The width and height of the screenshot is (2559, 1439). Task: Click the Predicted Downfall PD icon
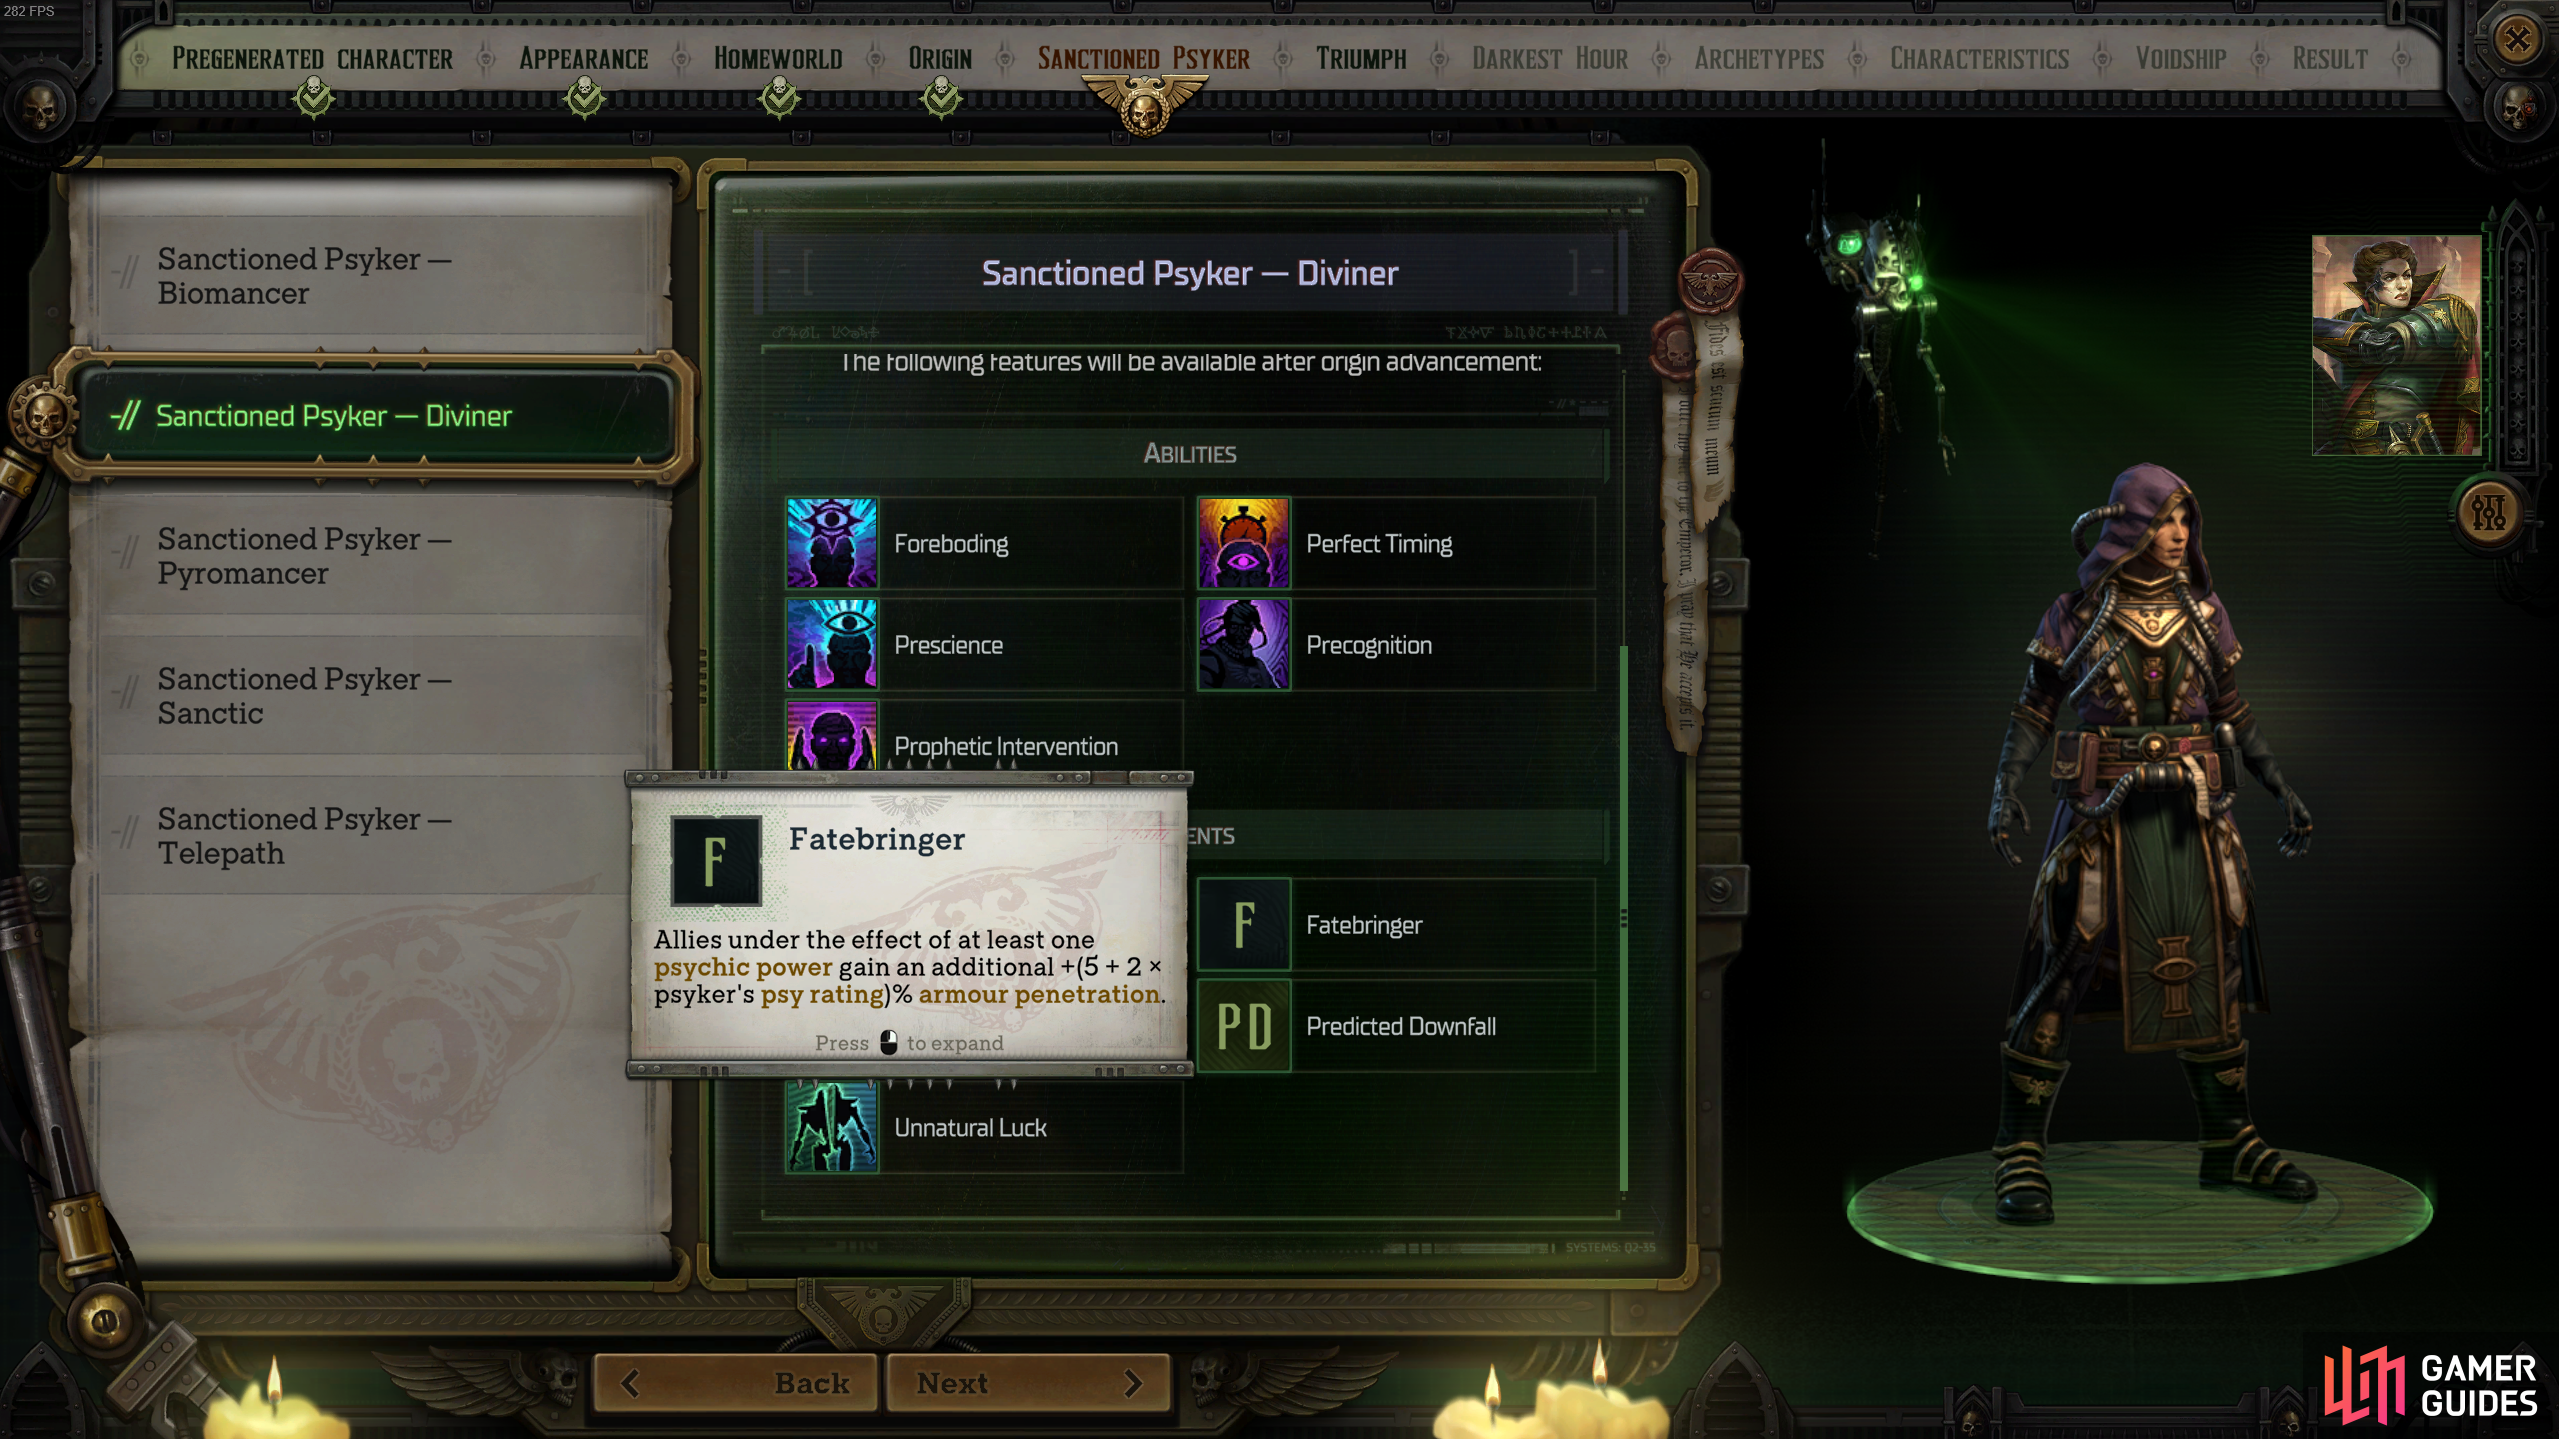pos(1243,1026)
